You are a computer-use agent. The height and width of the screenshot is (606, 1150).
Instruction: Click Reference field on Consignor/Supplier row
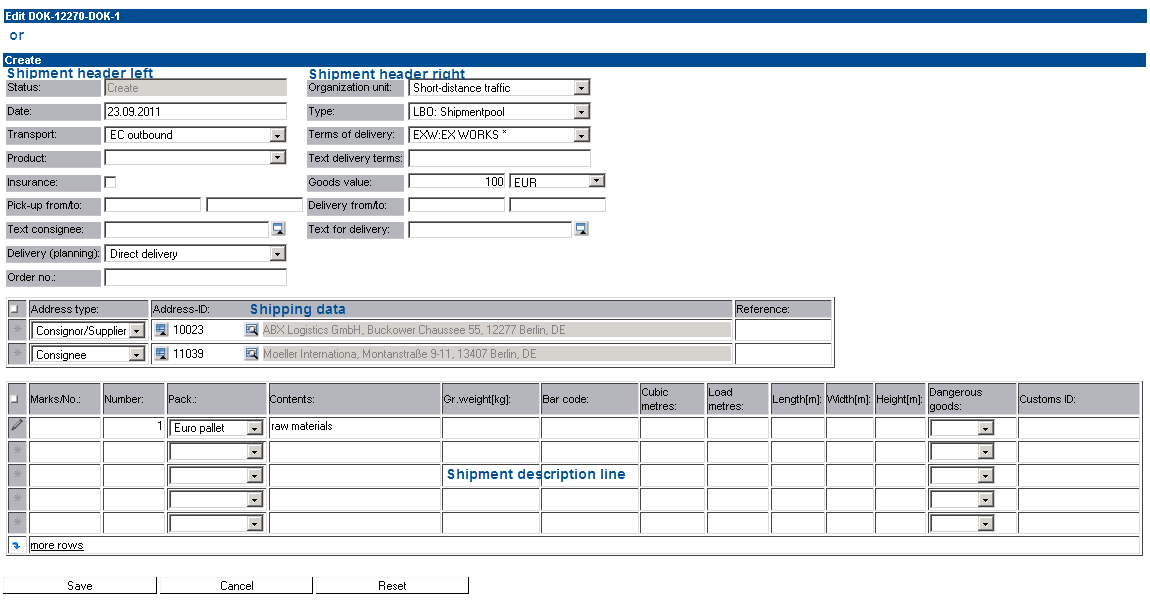click(783, 330)
